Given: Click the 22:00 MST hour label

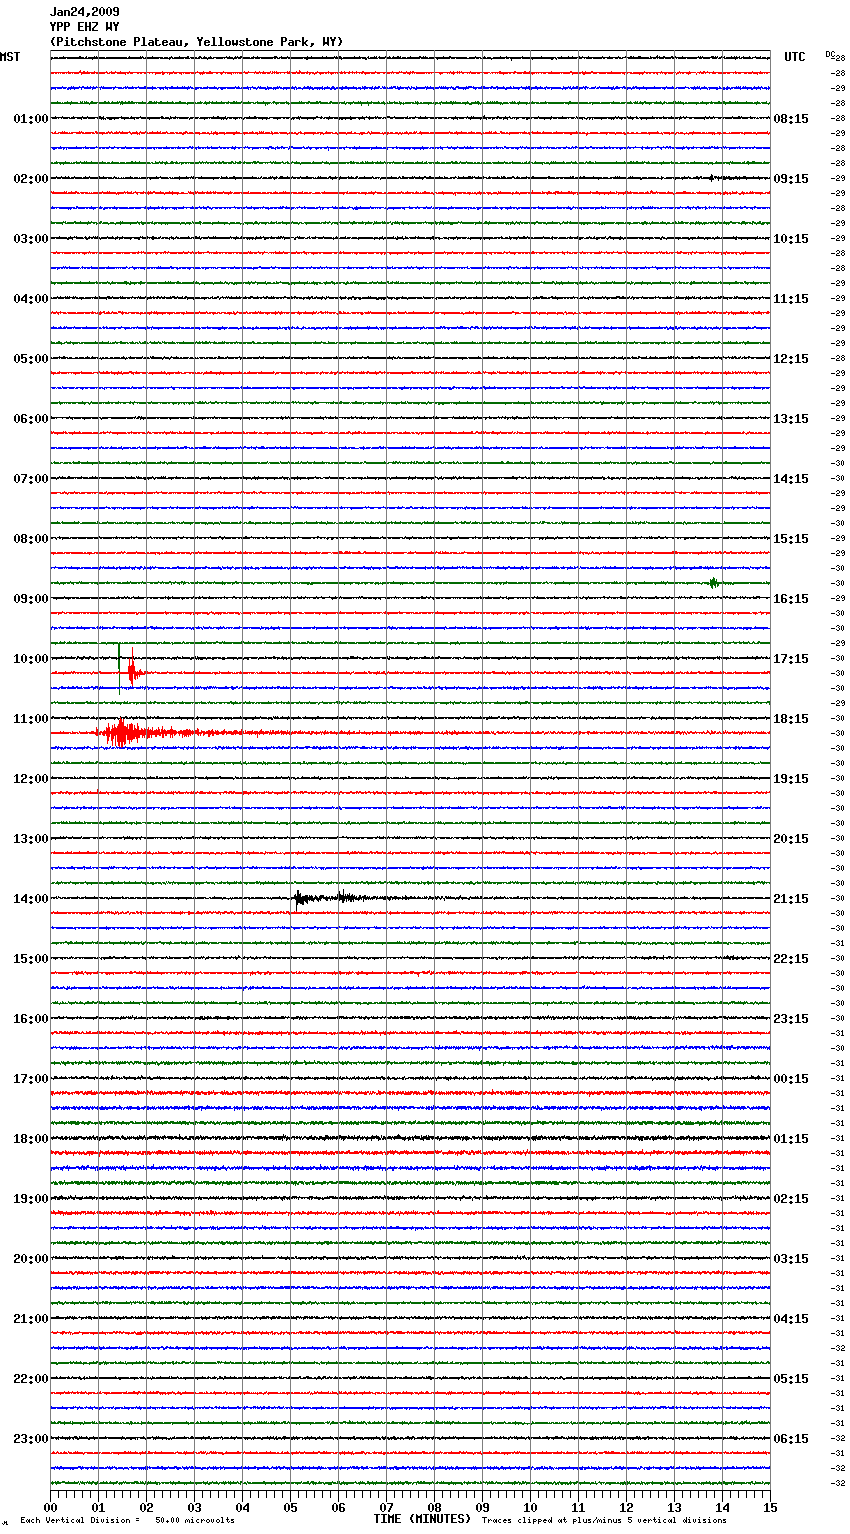Looking at the screenshot, I should tap(31, 1379).
